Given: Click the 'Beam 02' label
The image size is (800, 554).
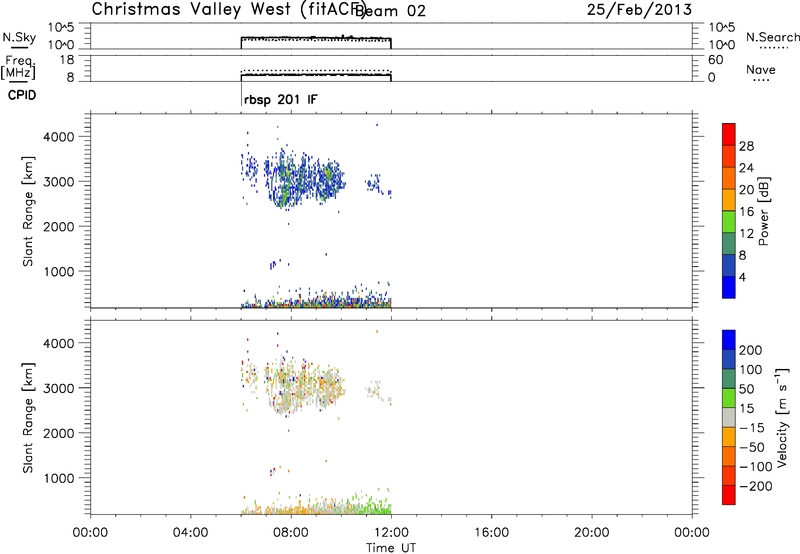Looking at the screenshot, I should point(390,11).
